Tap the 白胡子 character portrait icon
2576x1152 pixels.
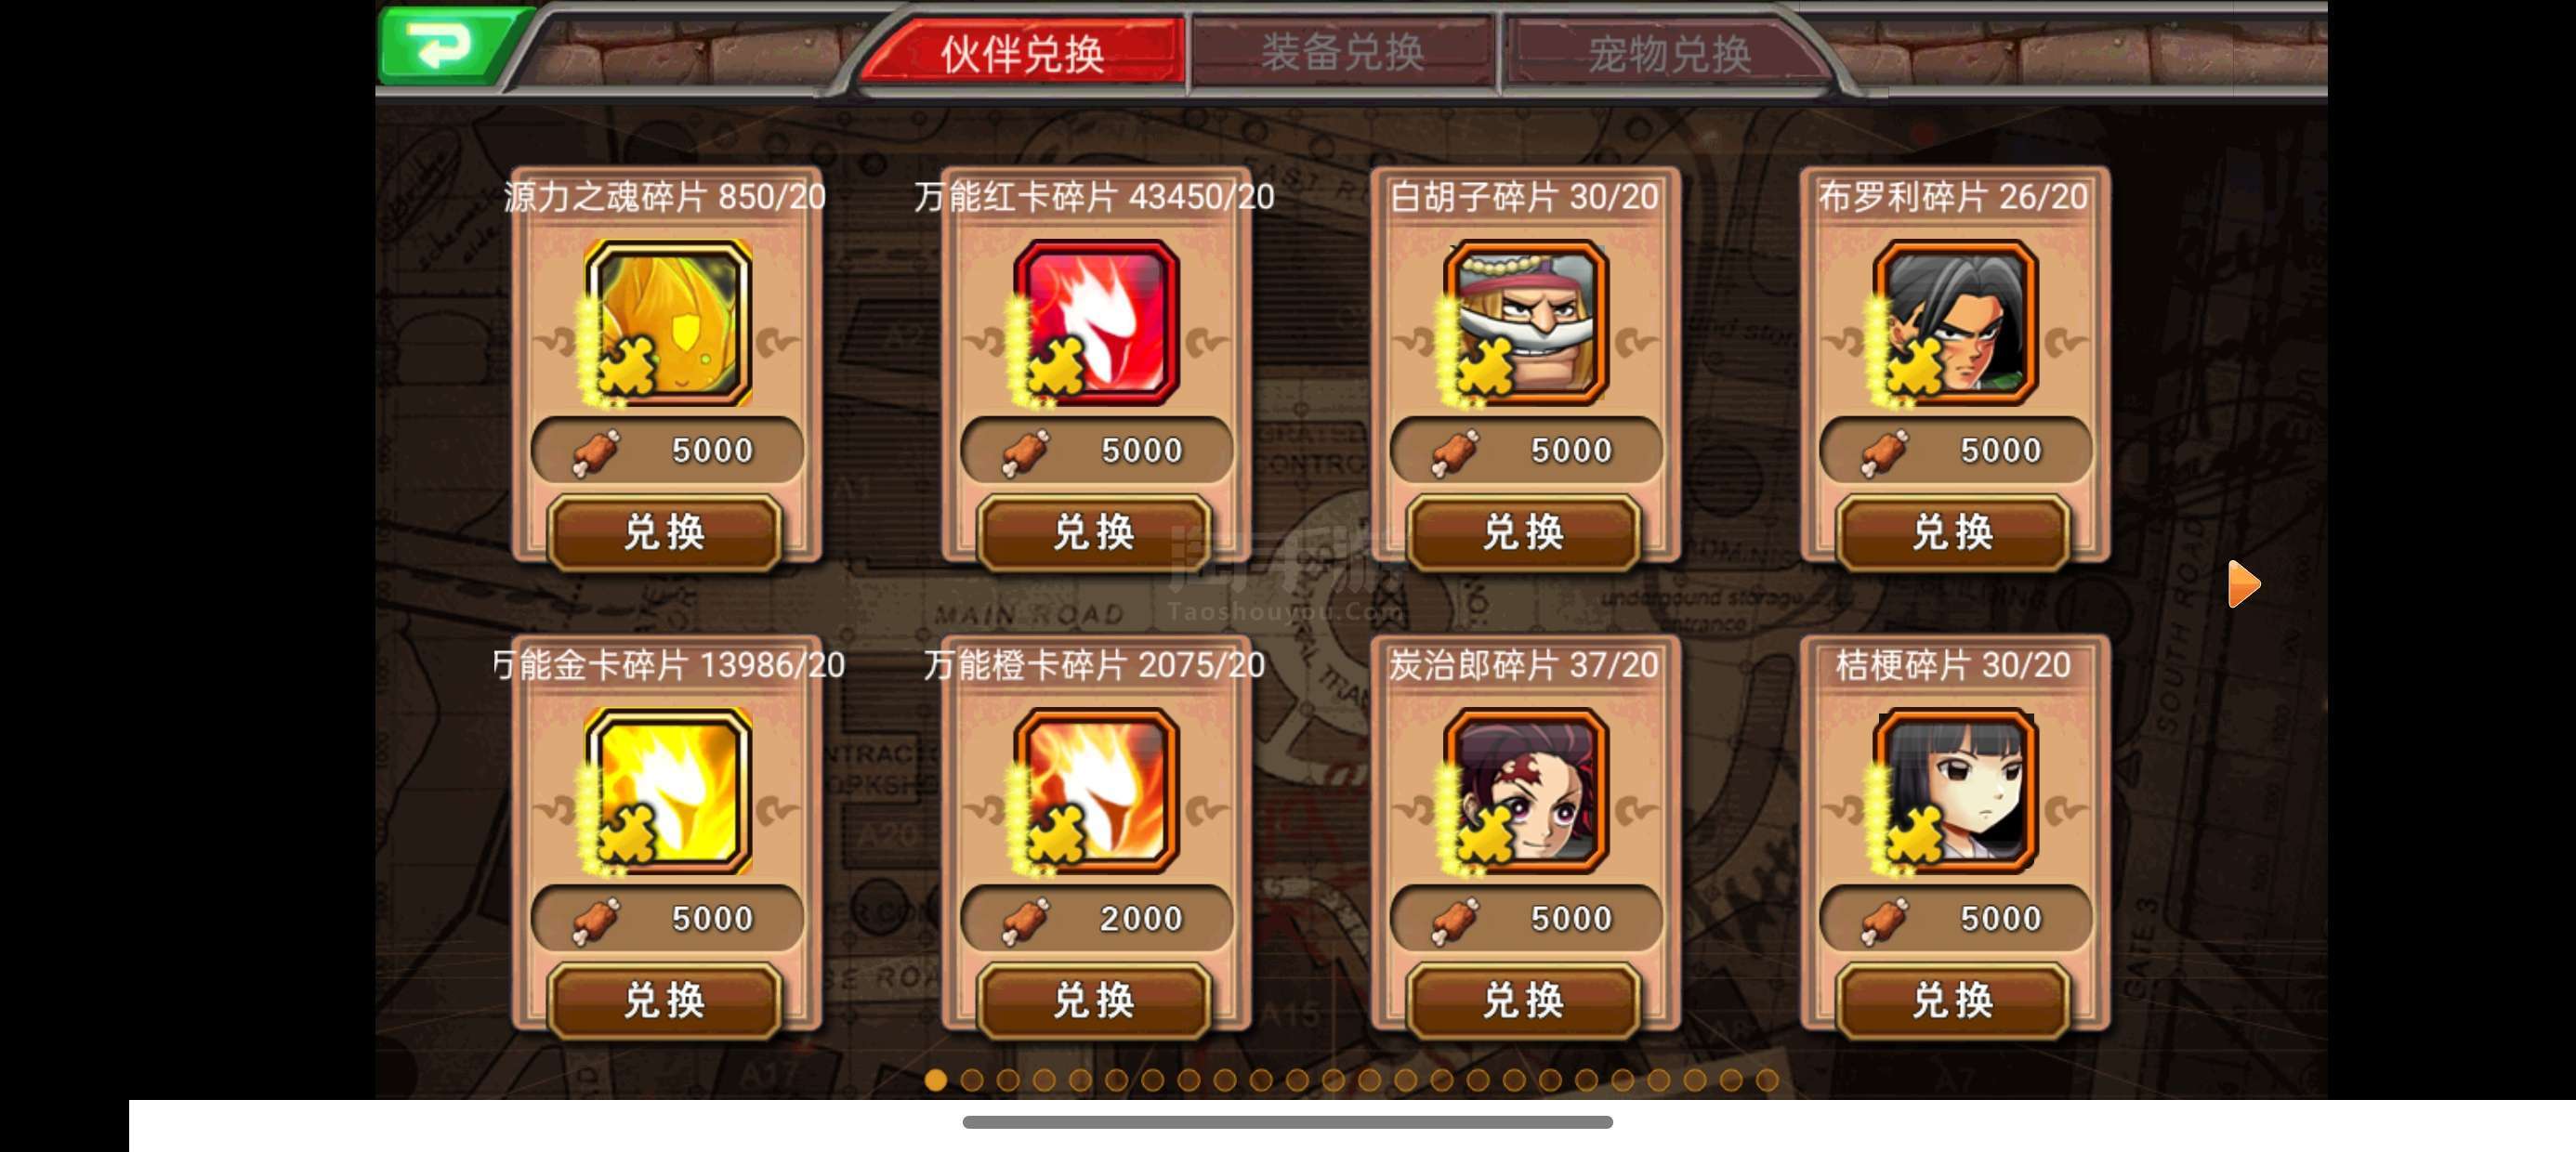click(x=1525, y=323)
